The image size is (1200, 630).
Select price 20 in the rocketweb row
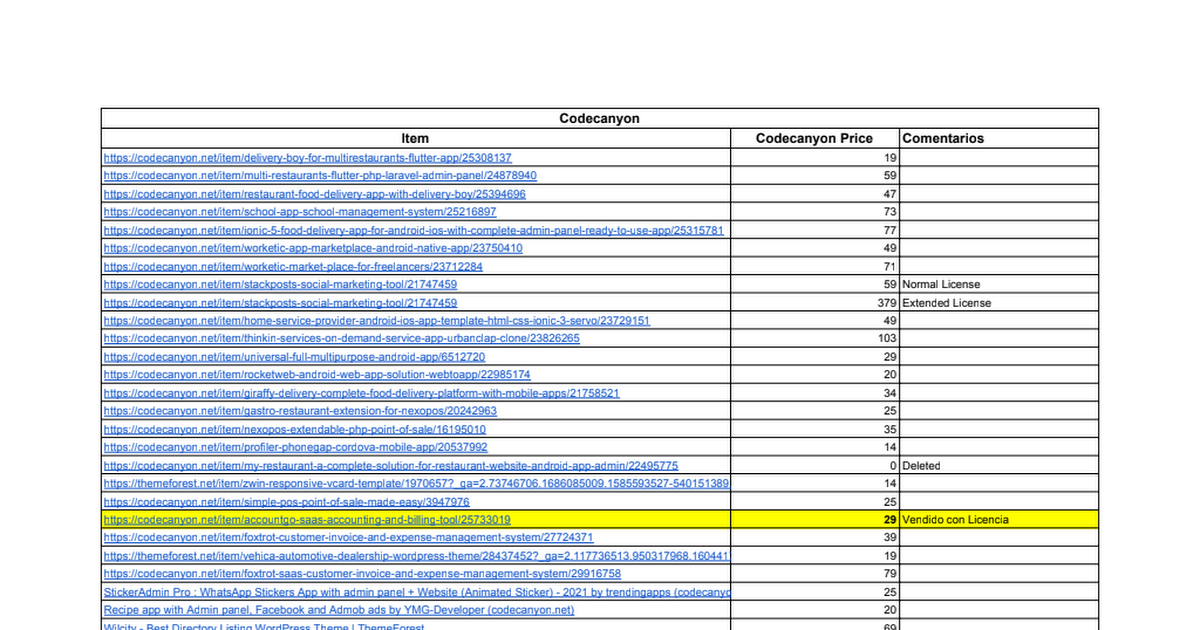[814, 374]
